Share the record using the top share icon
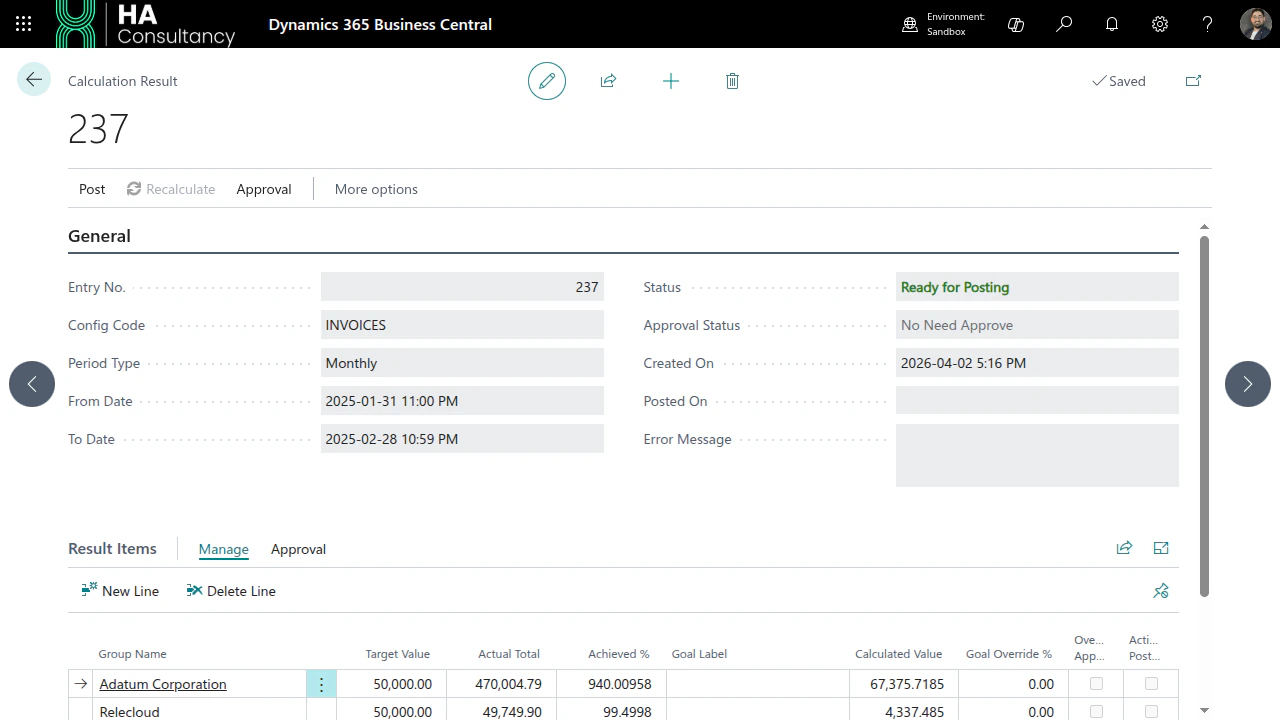Viewport: 1280px width, 720px height. point(608,81)
